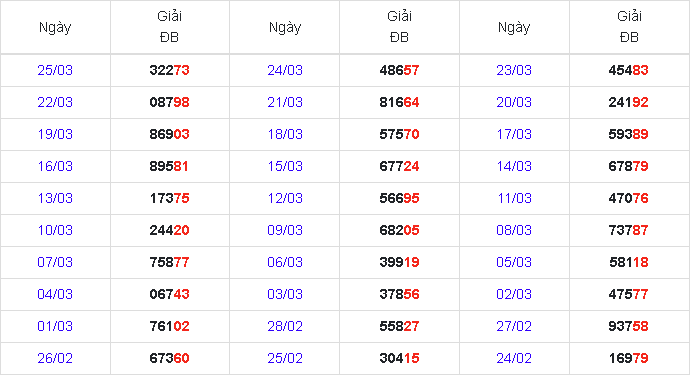
Task: Open the 02/03 date link
Action: (x=514, y=294)
